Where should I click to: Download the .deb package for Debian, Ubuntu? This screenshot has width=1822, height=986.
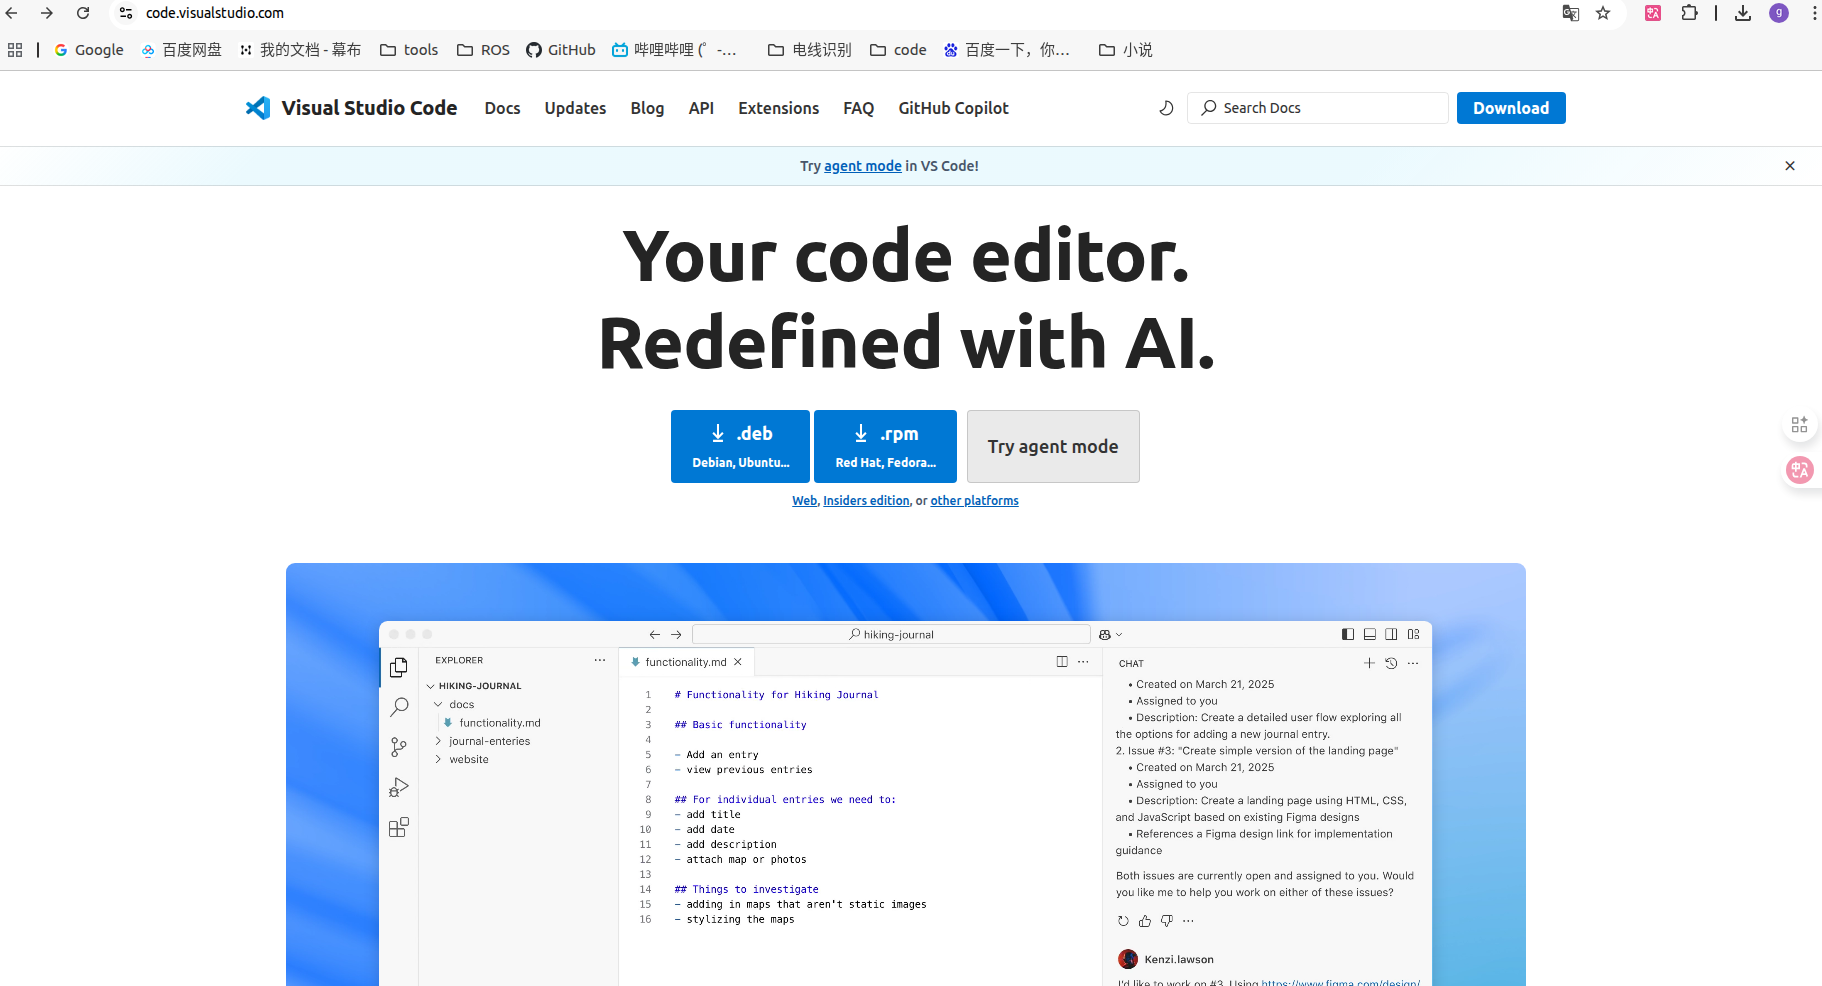[740, 446]
